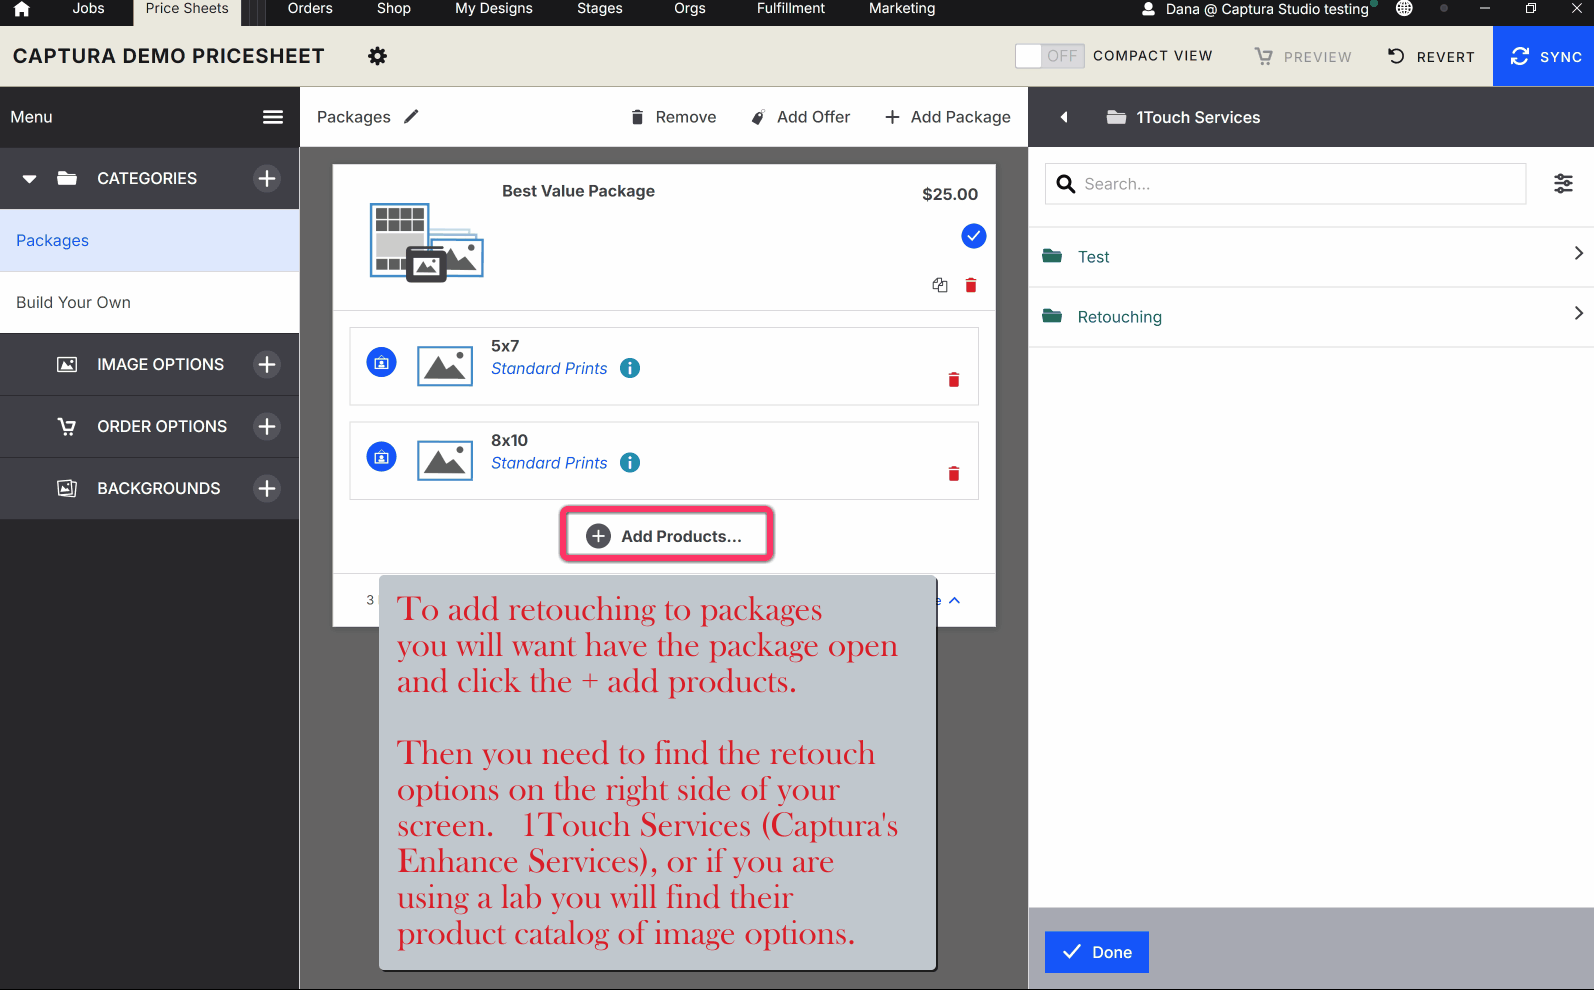This screenshot has height=990, width=1594.
Task: Click Add Offer
Action: tap(801, 117)
